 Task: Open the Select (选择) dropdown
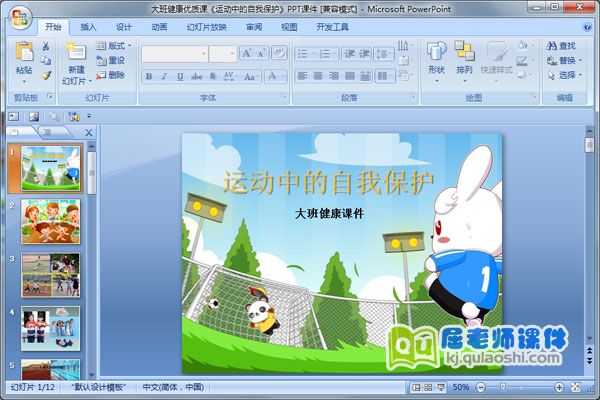click(567, 75)
